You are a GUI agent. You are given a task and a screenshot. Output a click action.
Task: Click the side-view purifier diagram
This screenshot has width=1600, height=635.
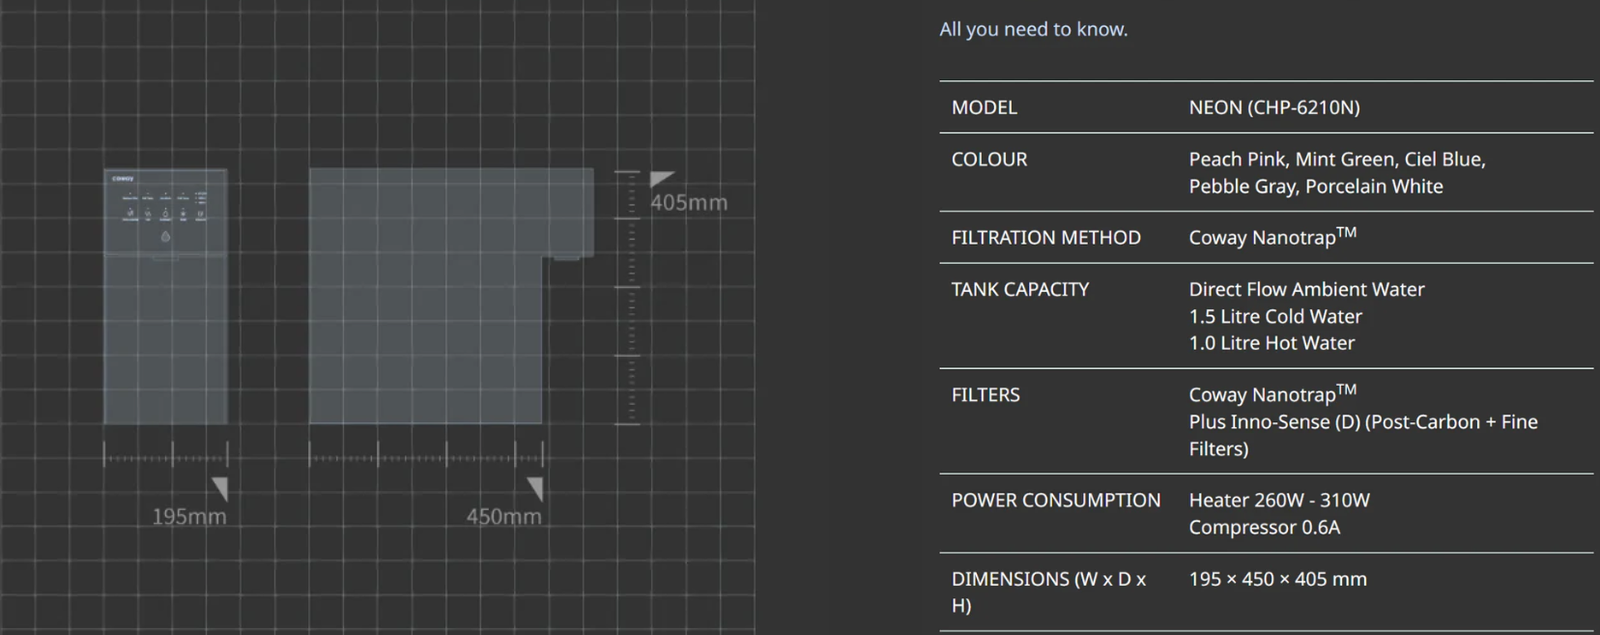click(451, 296)
